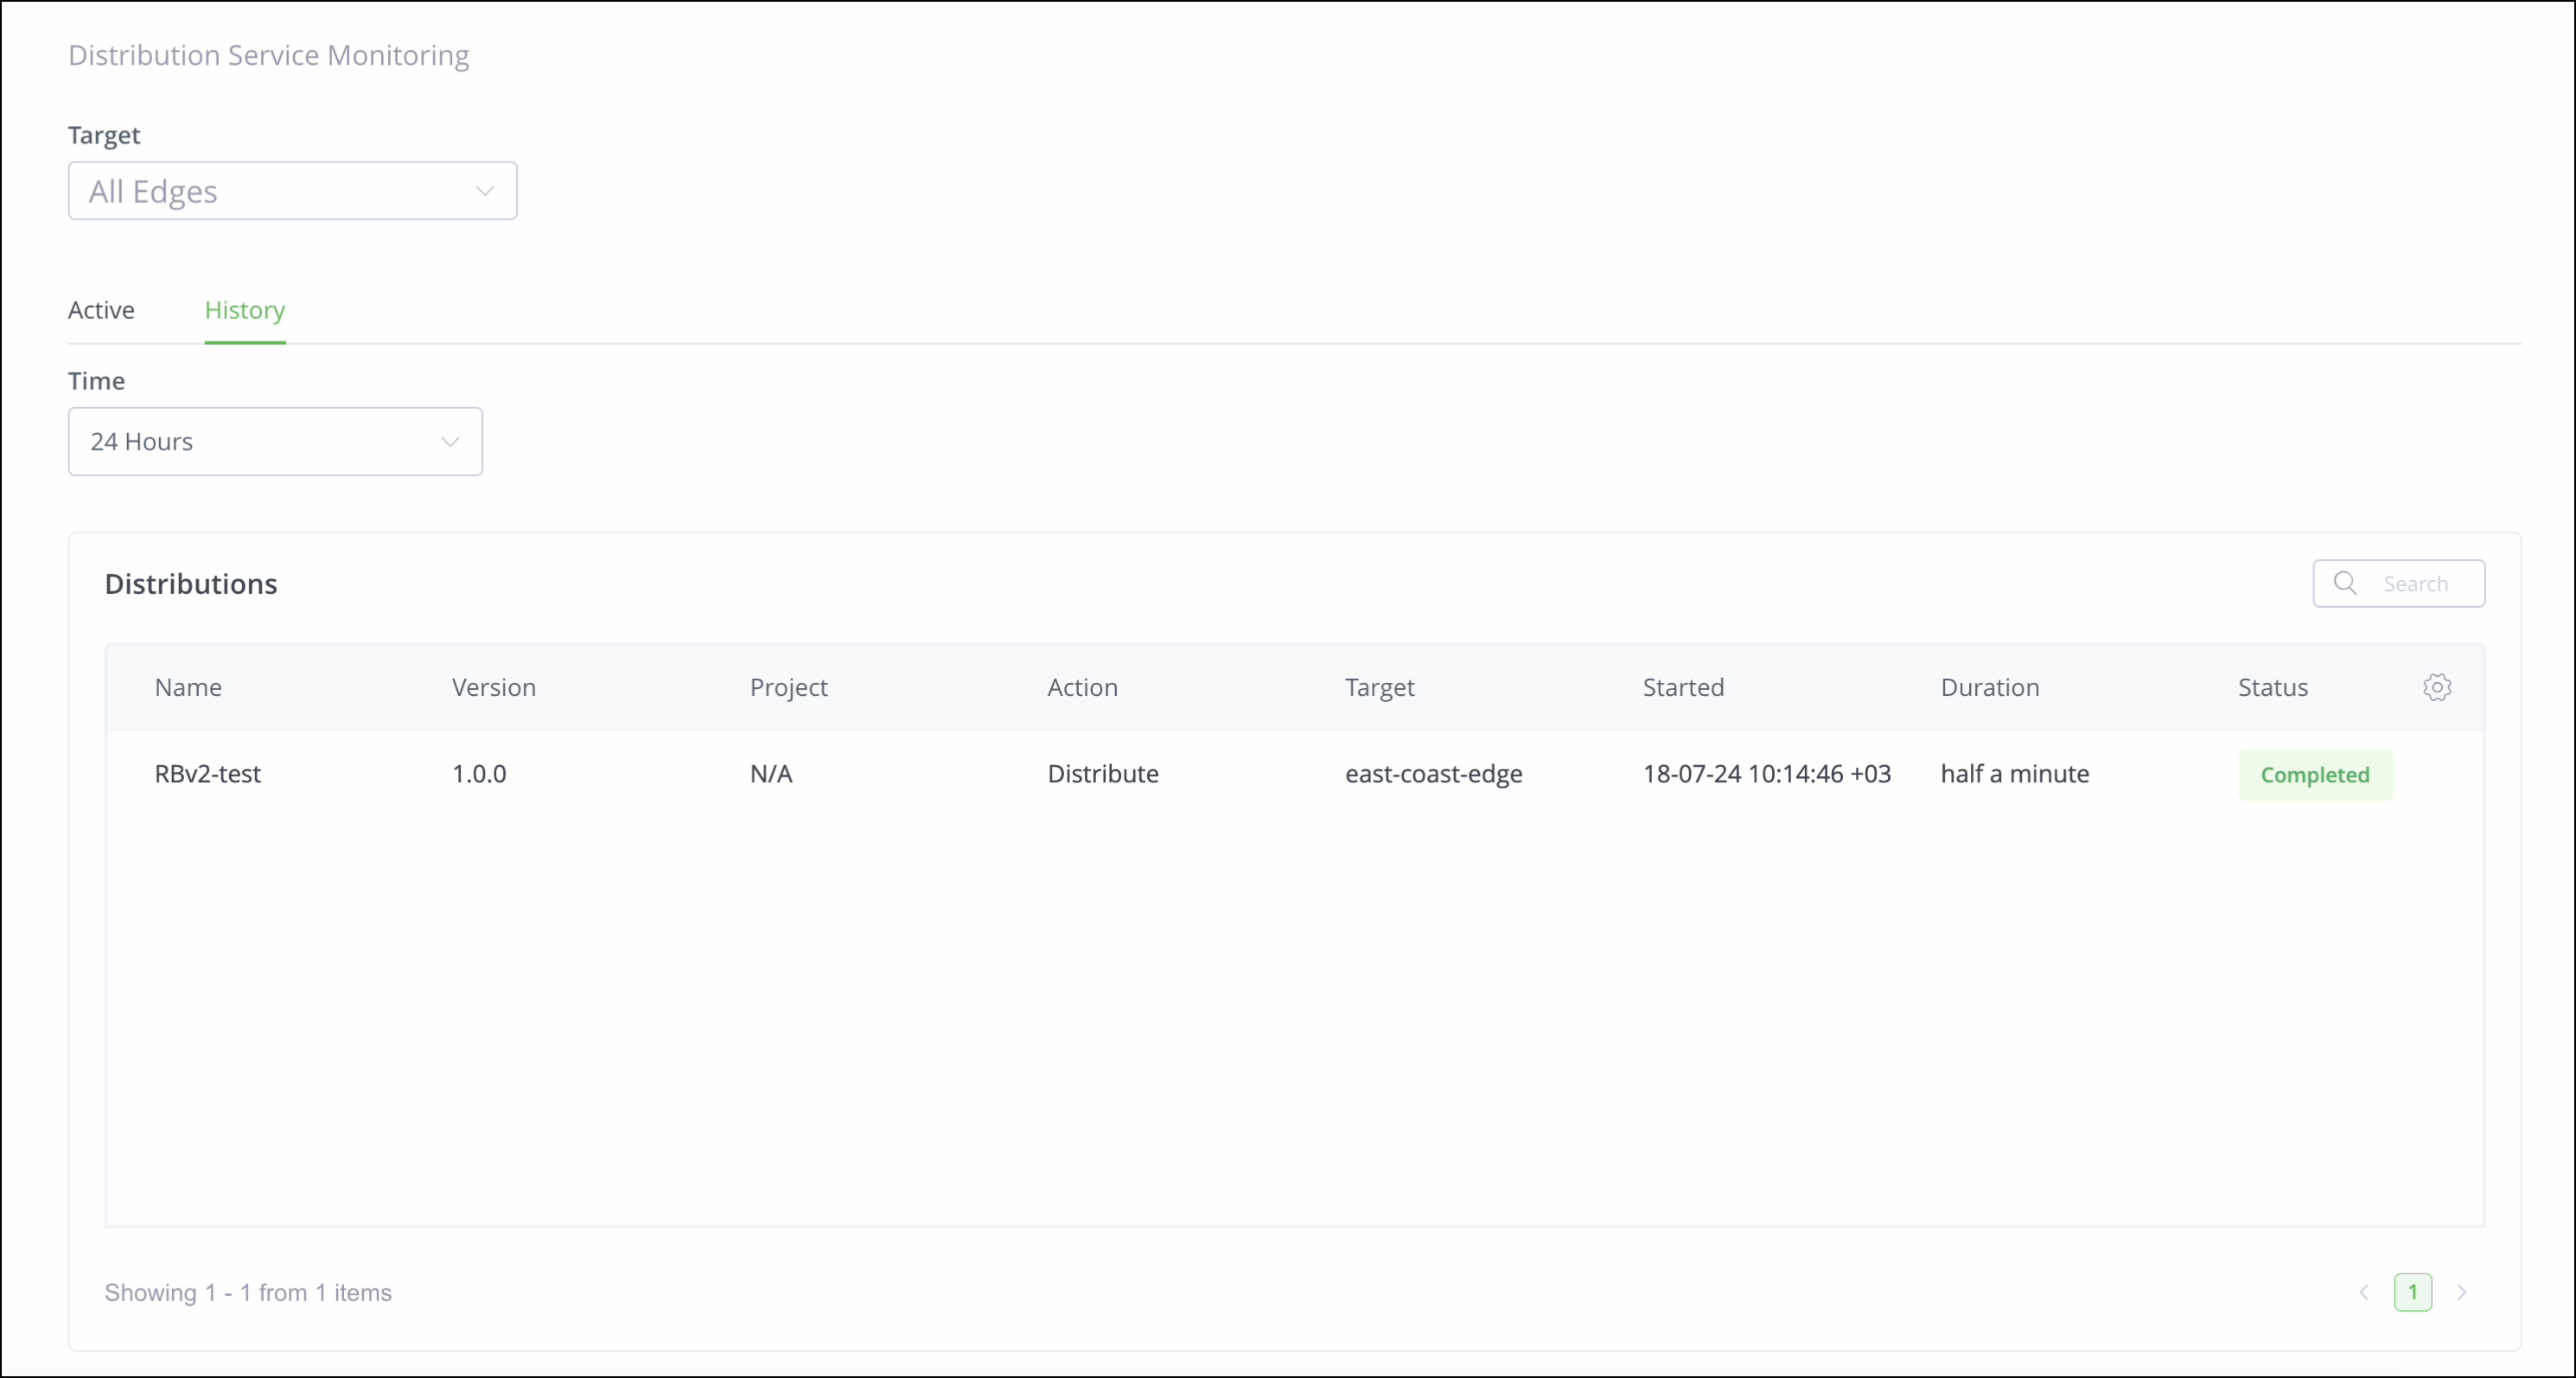Viewport: 2576px width, 1378px height.
Task: Open the table column settings gear icon
Action: (x=2438, y=687)
